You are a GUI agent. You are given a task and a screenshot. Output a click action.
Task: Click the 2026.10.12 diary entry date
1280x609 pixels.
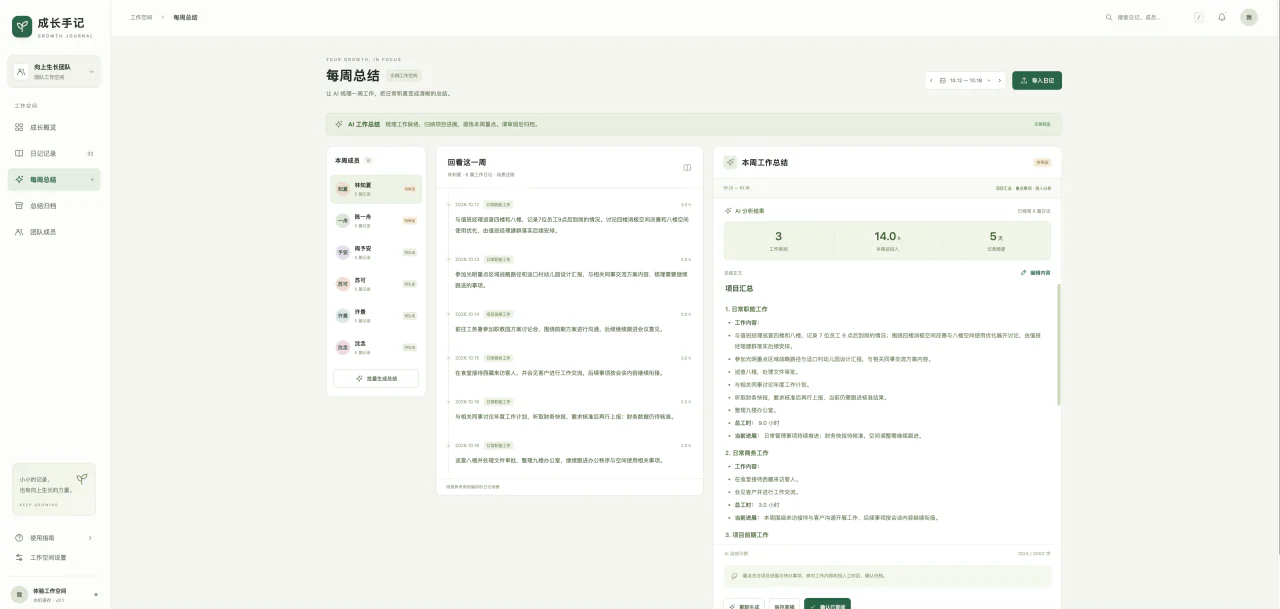(x=467, y=204)
